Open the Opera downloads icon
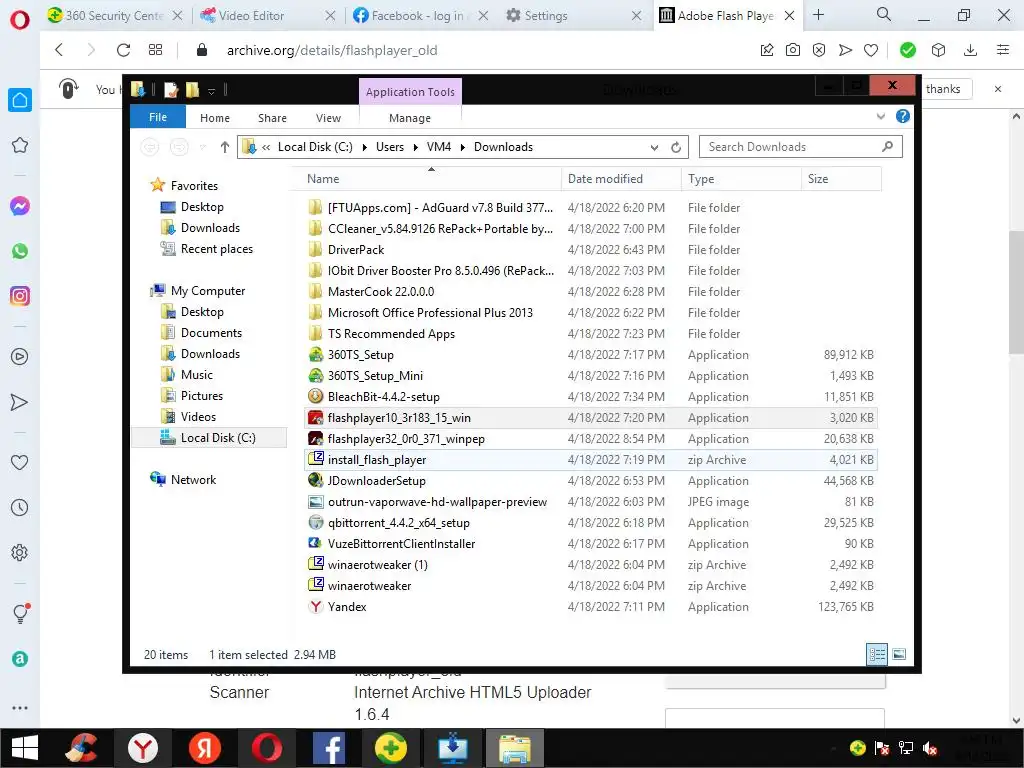This screenshot has width=1024, height=768. 970,50
